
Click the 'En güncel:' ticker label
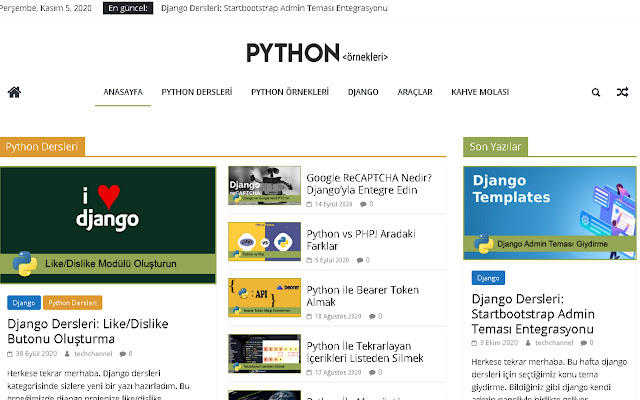pyautogui.click(x=128, y=8)
